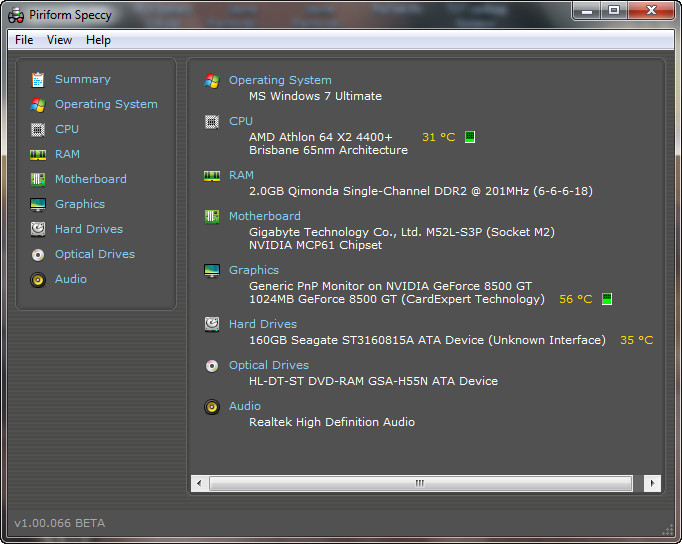
Task: Click the Audio icon in main panel
Action: pos(212,407)
